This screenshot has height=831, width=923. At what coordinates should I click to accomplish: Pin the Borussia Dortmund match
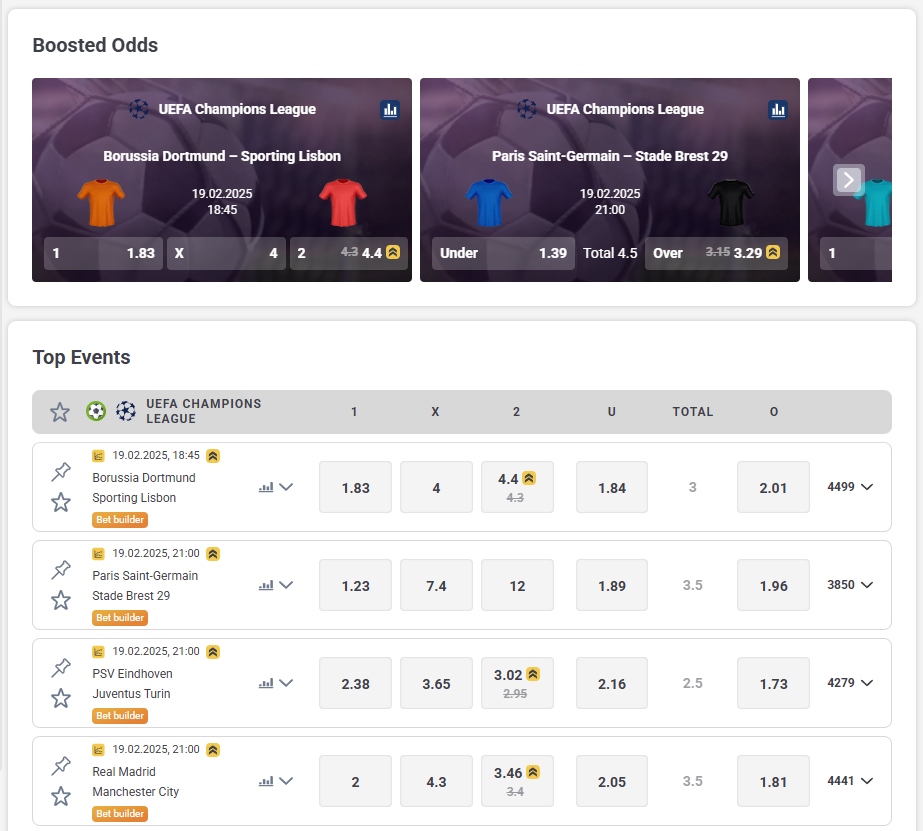click(x=61, y=471)
